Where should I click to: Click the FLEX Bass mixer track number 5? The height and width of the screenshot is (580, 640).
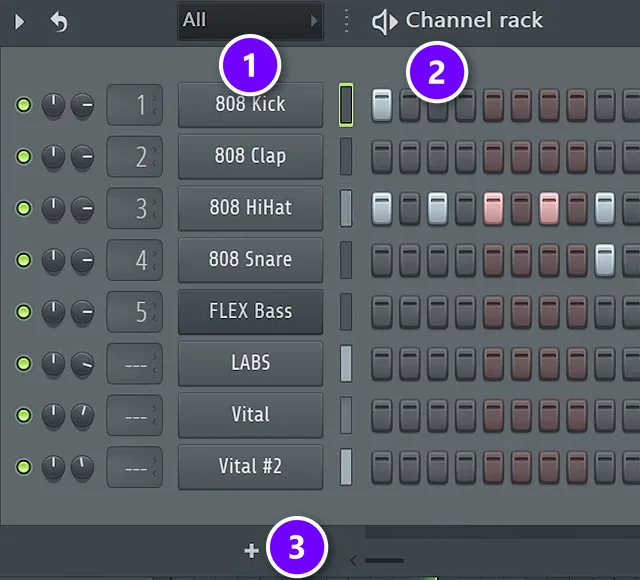135,312
